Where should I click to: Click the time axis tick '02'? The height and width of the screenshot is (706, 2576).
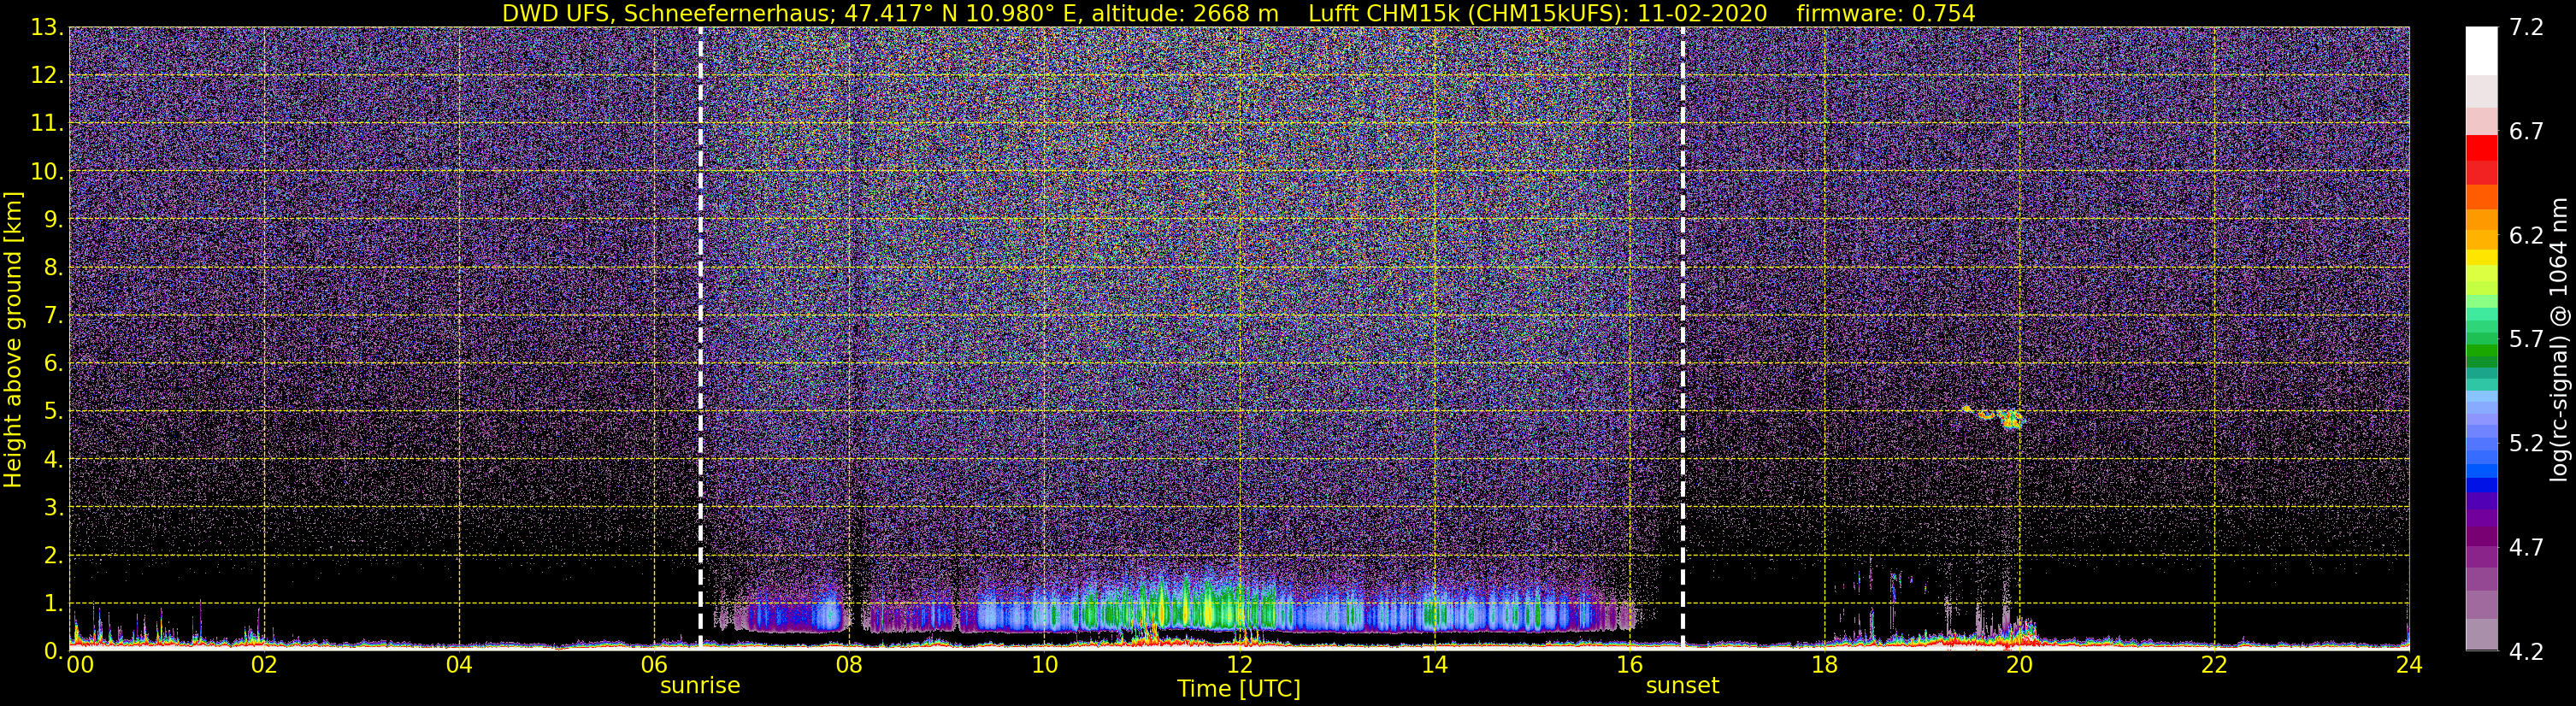[x=263, y=665]
